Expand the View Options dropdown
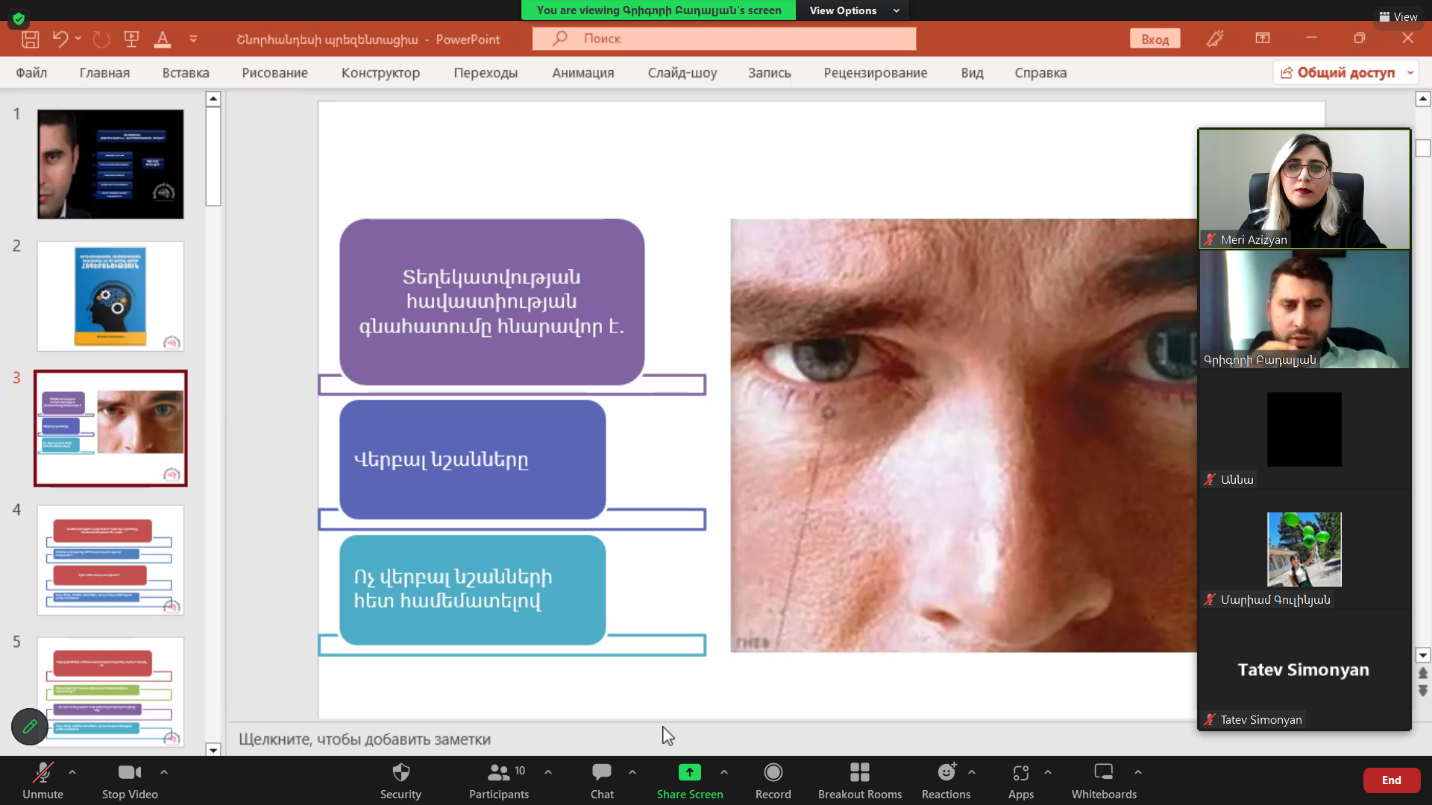The height and width of the screenshot is (805, 1432). pyautogui.click(x=854, y=11)
